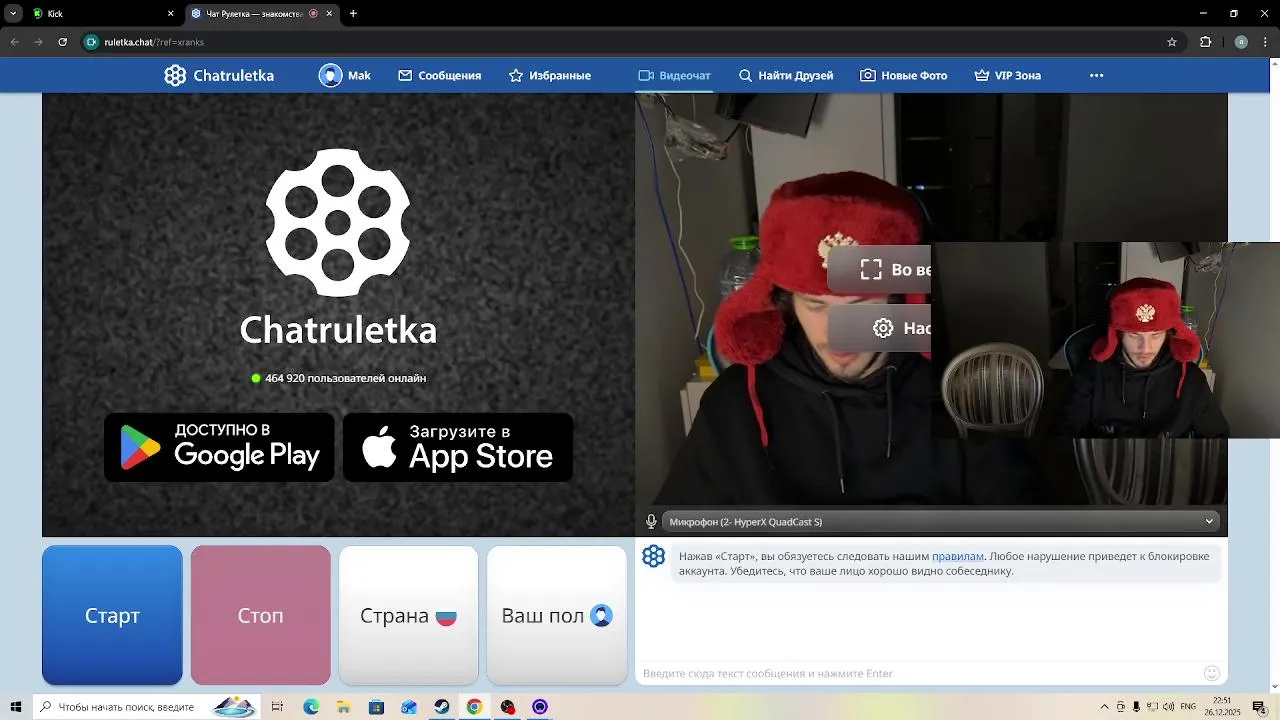Go back in browser history

15,42
